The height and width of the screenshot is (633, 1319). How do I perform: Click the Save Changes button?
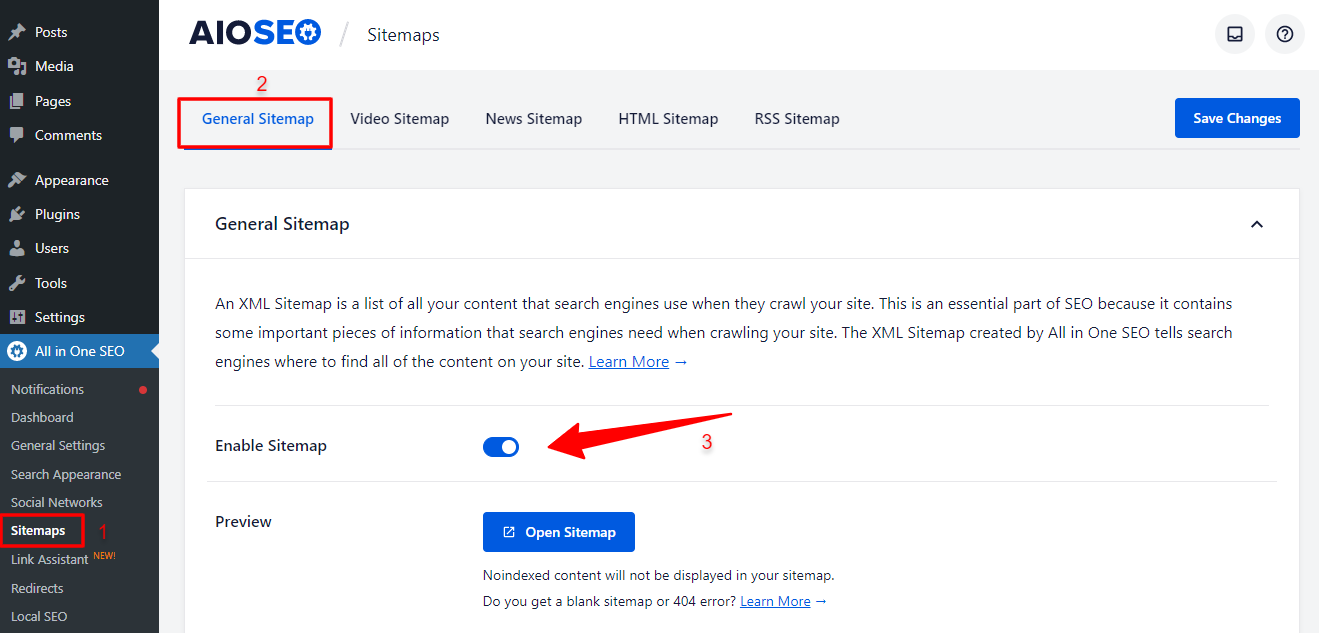(x=1237, y=118)
